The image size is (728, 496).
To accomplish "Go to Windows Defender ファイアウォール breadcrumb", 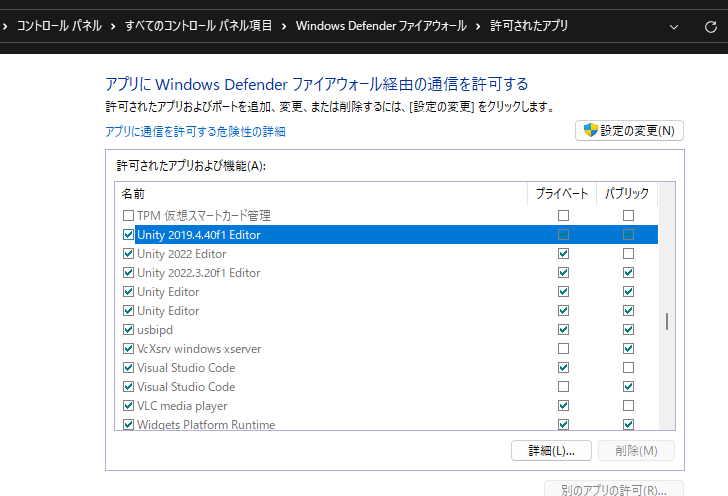I will coord(381,26).
